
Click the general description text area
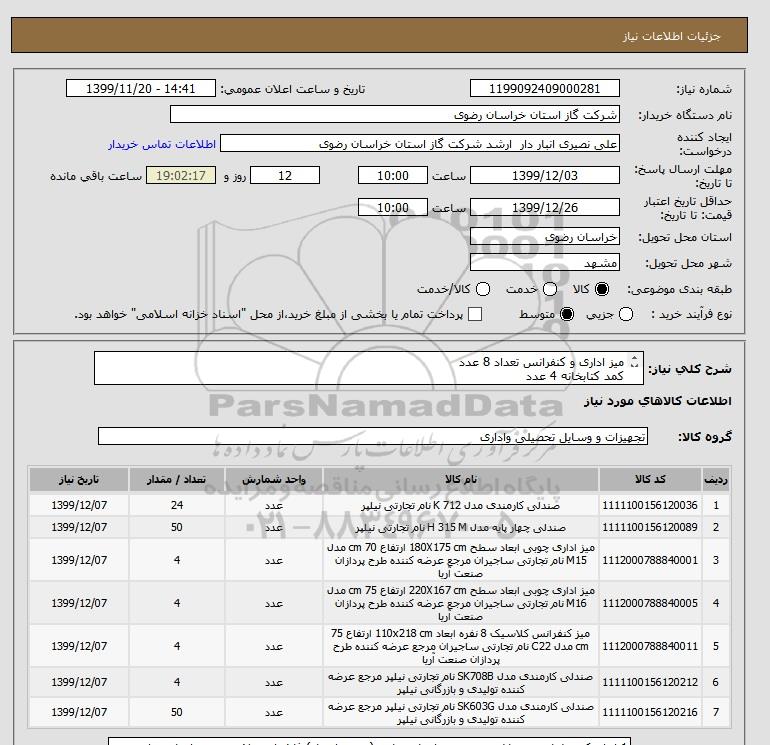tap(369, 368)
